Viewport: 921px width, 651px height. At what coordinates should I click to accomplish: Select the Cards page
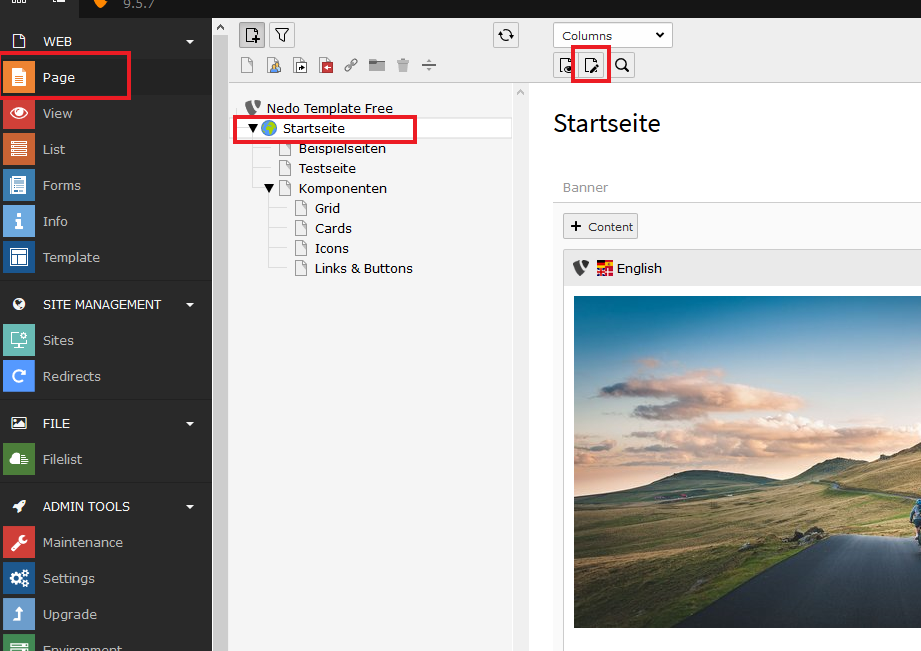(333, 229)
